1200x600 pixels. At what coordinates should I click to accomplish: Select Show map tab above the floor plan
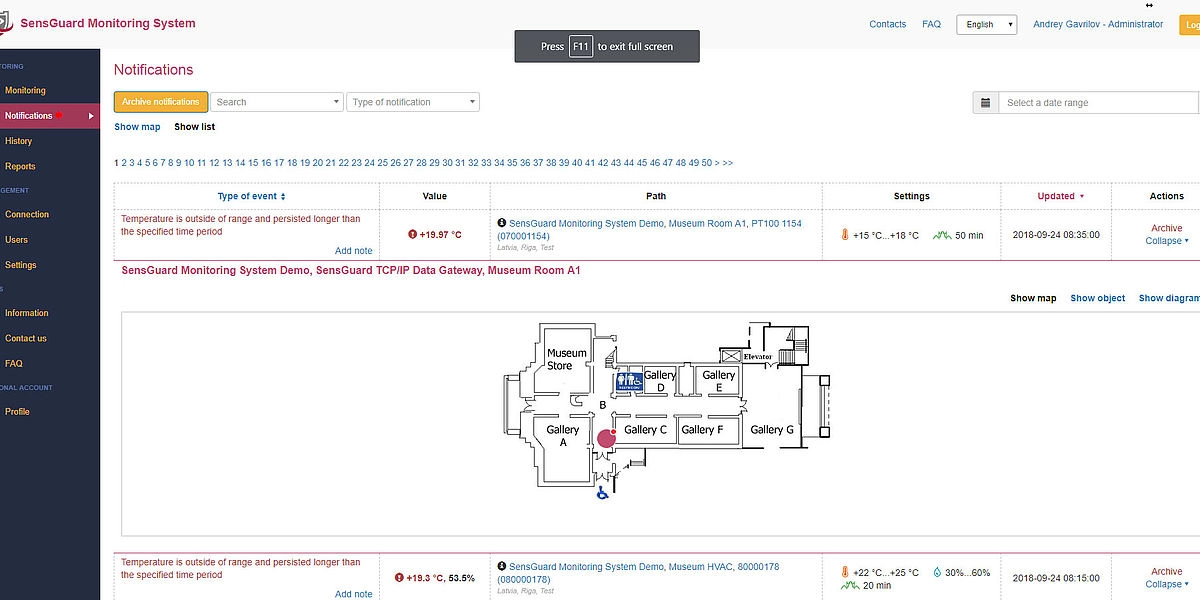point(1033,298)
